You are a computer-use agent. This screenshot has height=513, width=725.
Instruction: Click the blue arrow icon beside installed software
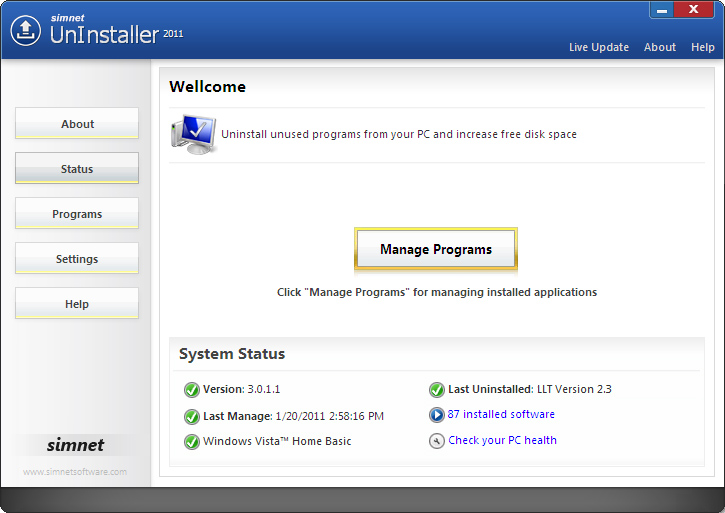click(x=437, y=415)
